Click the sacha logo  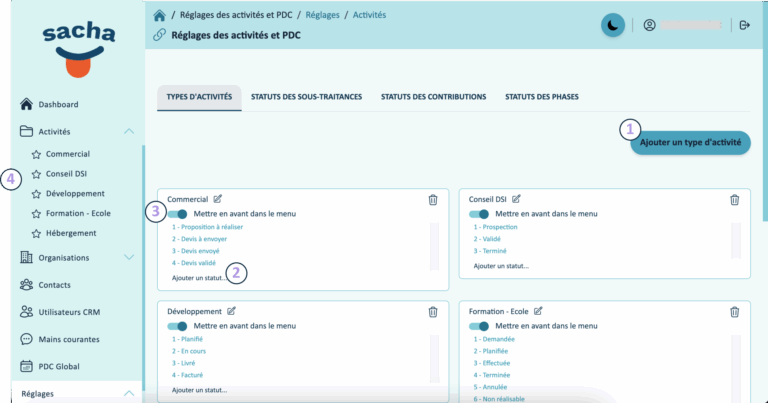(79, 50)
